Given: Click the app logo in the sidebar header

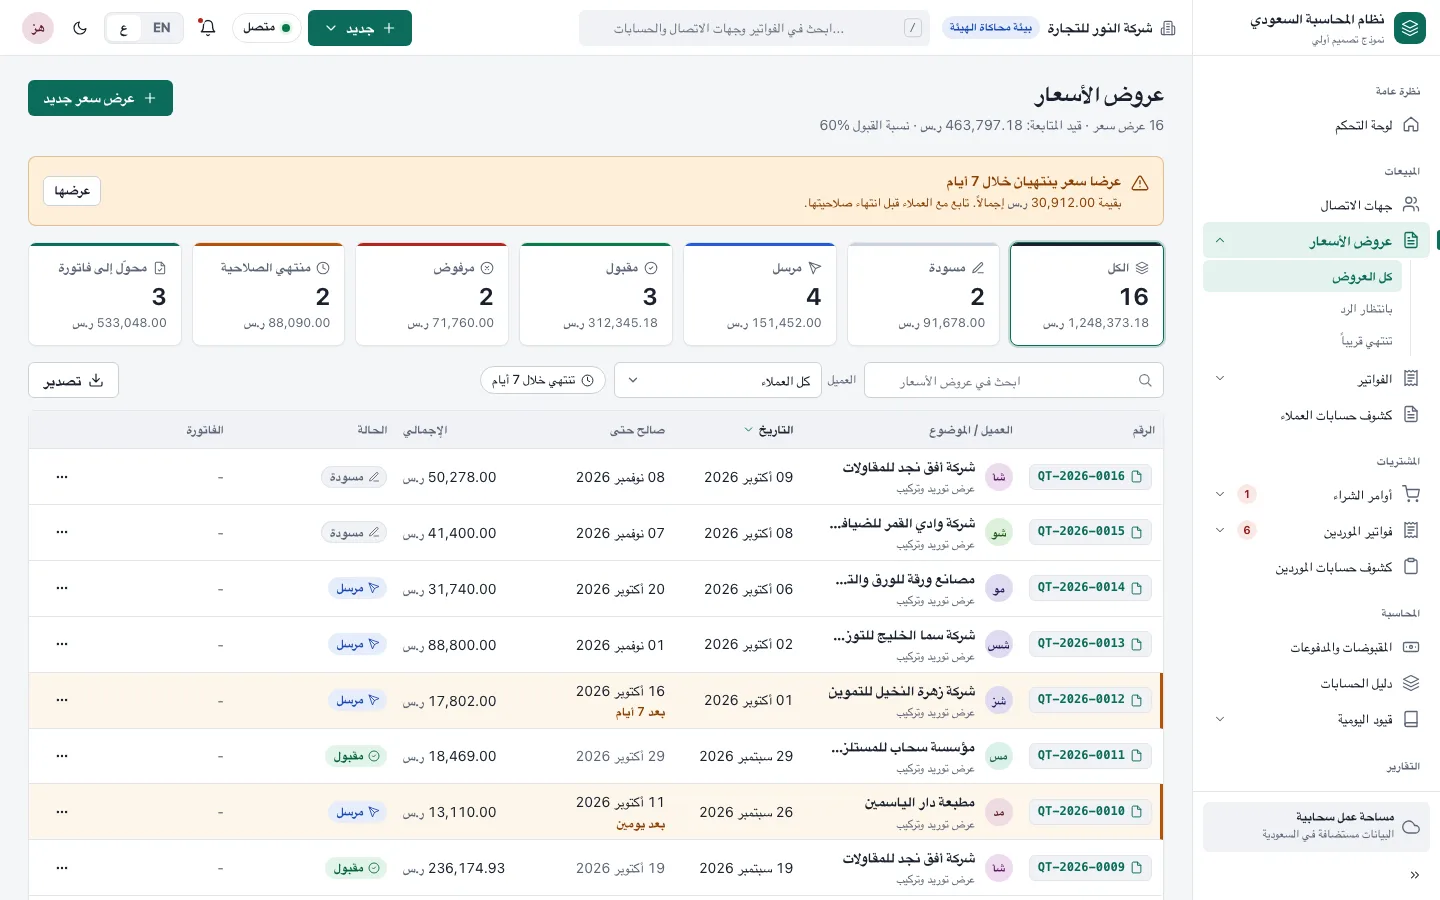Looking at the screenshot, I should tap(1410, 28).
